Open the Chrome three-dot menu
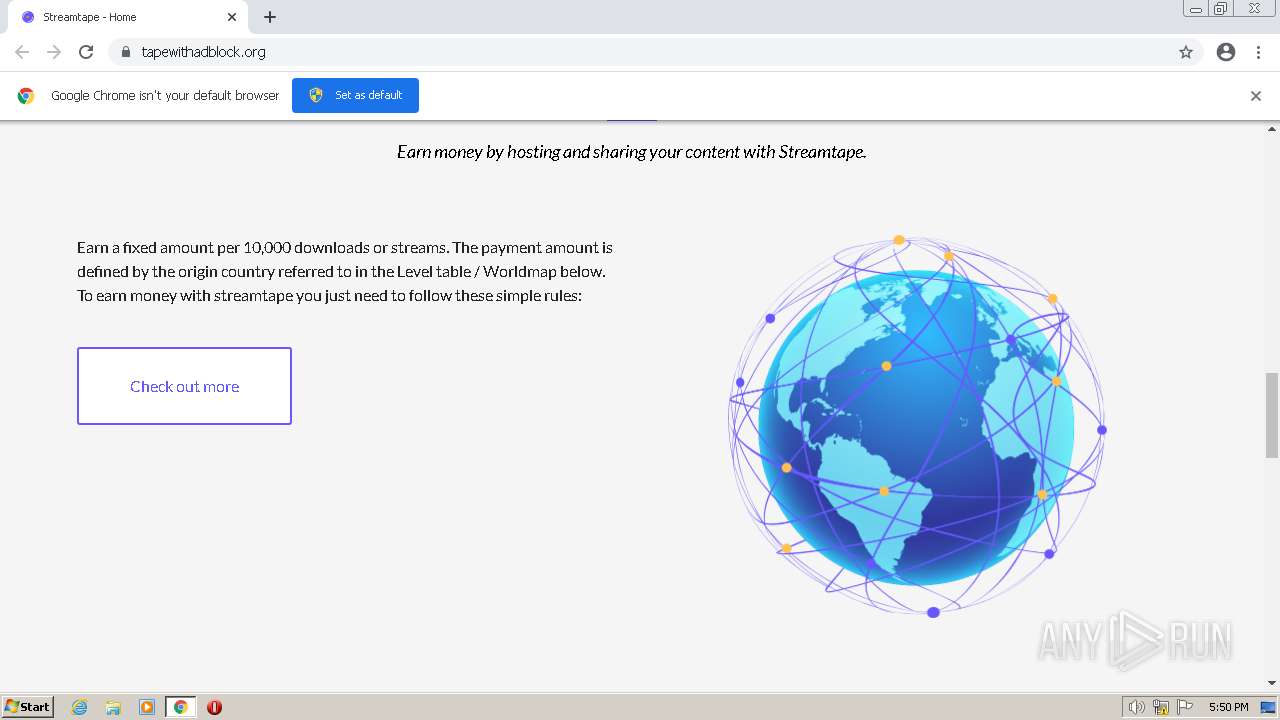 coord(1258,52)
